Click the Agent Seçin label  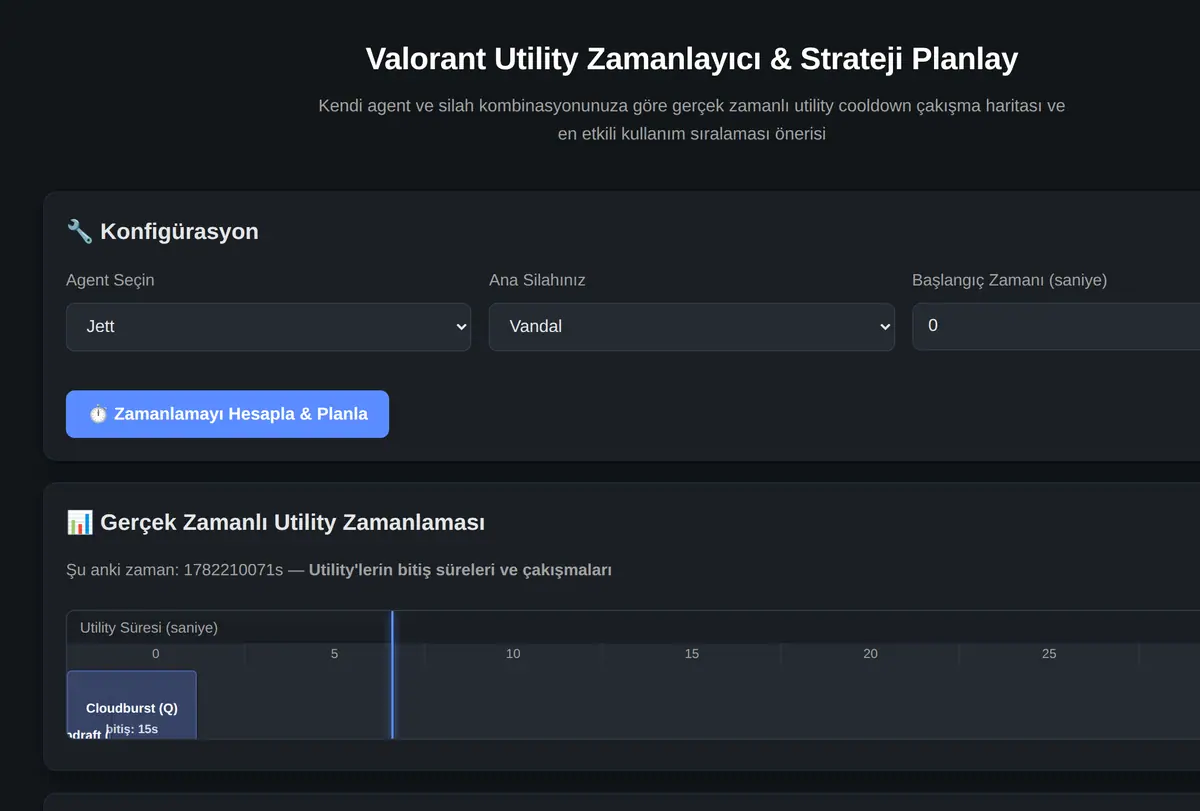tap(110, 280)
